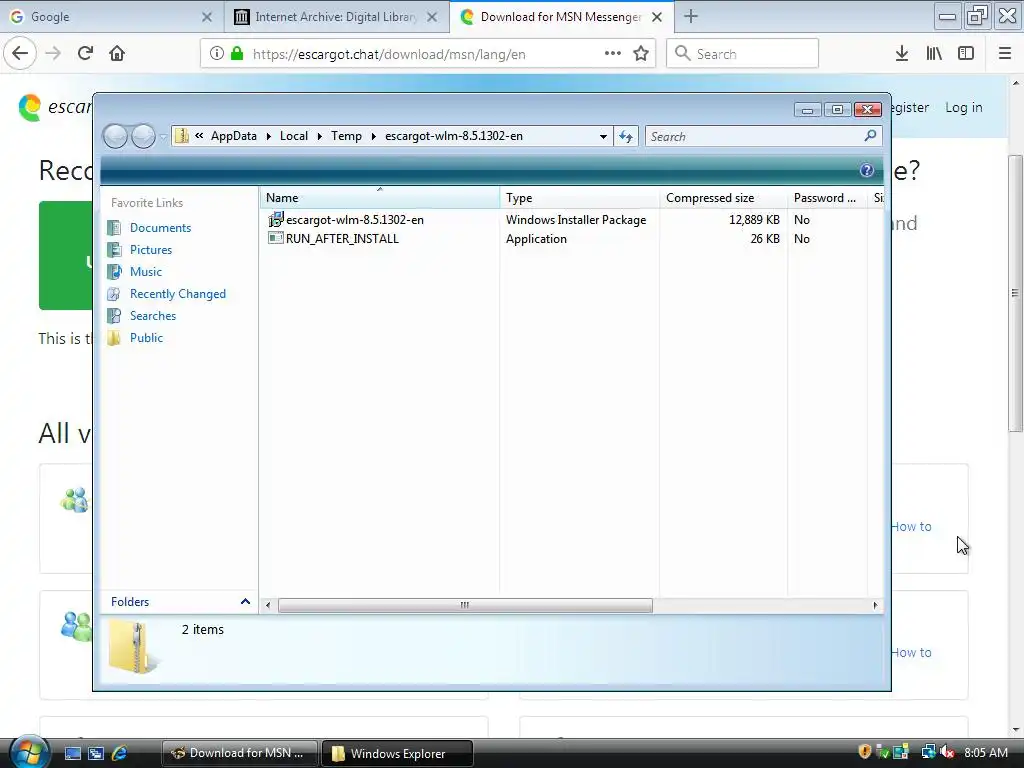The height and width of the screenshot is (768, 1024).
Task: Open Public favorite link
Action: click(146, 338)
